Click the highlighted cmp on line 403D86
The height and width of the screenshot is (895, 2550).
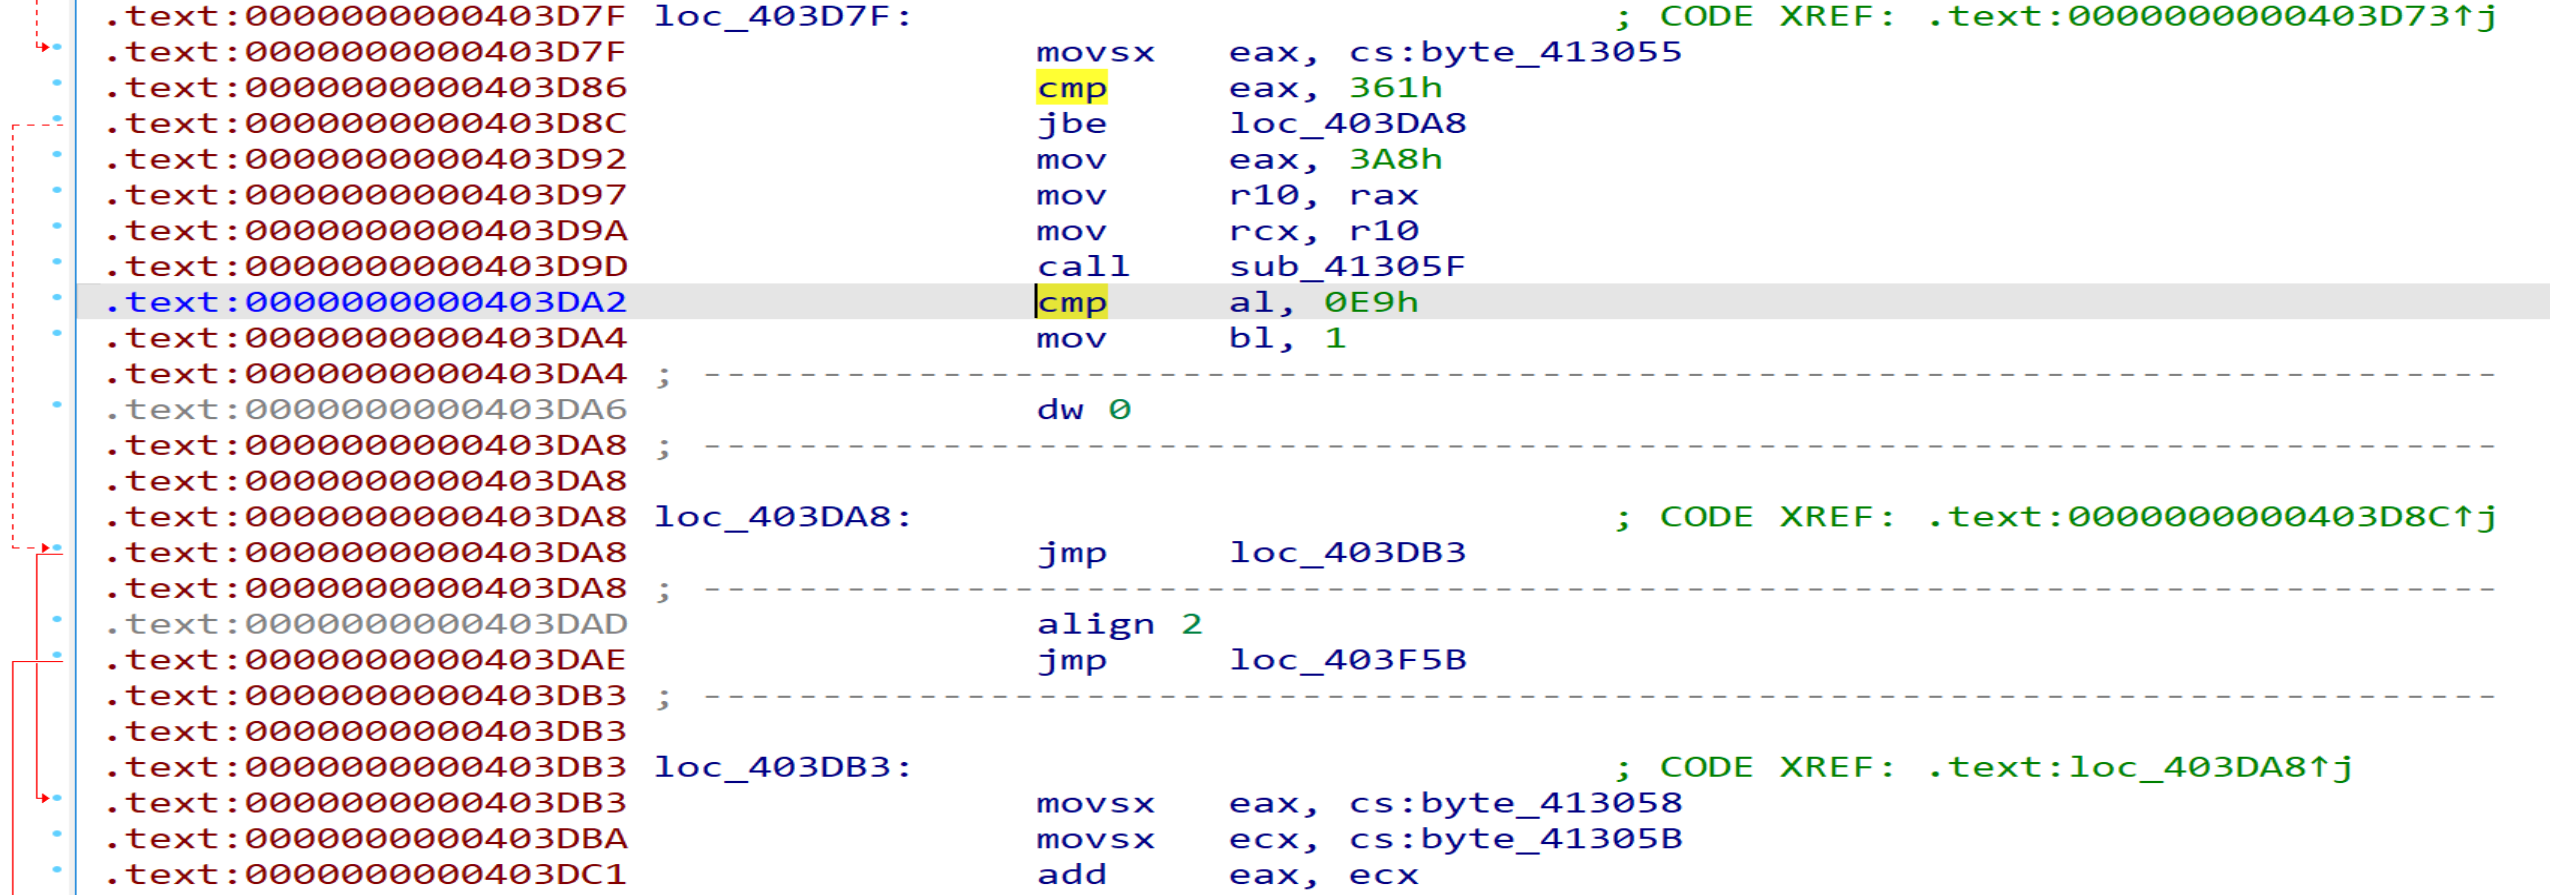(x=1071, y=88)
